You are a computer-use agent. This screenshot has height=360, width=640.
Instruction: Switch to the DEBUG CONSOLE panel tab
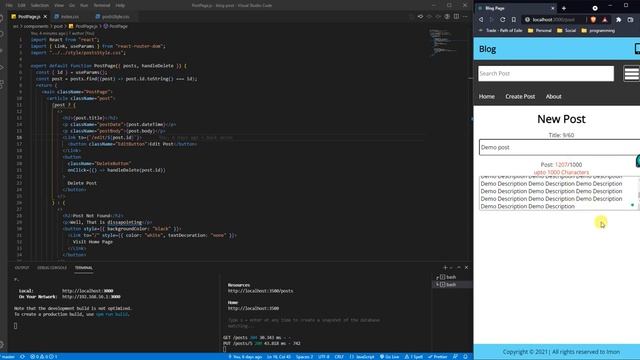point(52,268)
